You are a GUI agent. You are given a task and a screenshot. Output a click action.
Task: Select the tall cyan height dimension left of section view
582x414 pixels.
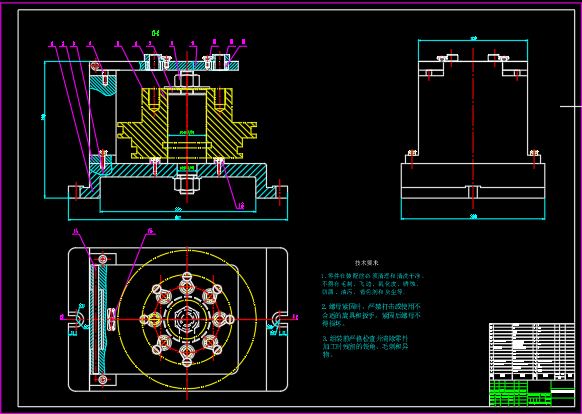(x=44, y=130)
